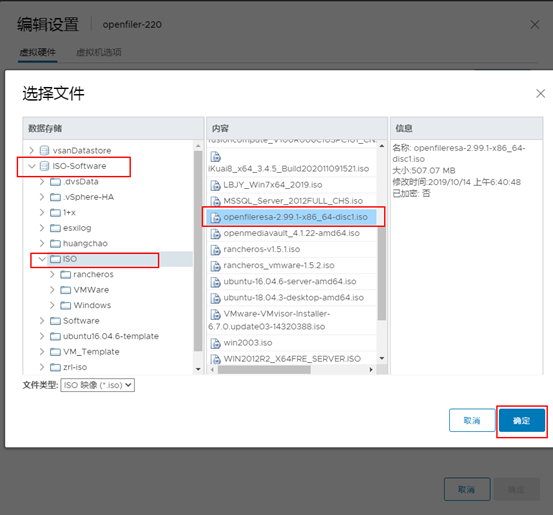Click the openfileresa disc1 iso file icon

pyautogui.click(x=215, y=218)
